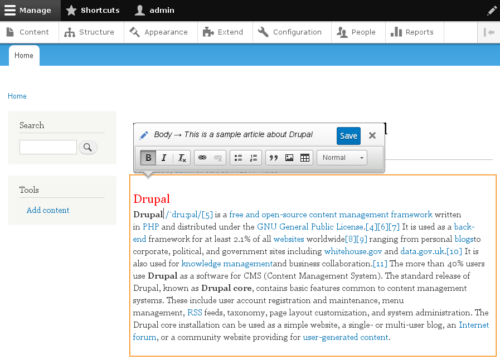The height and width of the screenshot is (360, 500).
Task: Open the admin user menu
Action: pos(154,10)
